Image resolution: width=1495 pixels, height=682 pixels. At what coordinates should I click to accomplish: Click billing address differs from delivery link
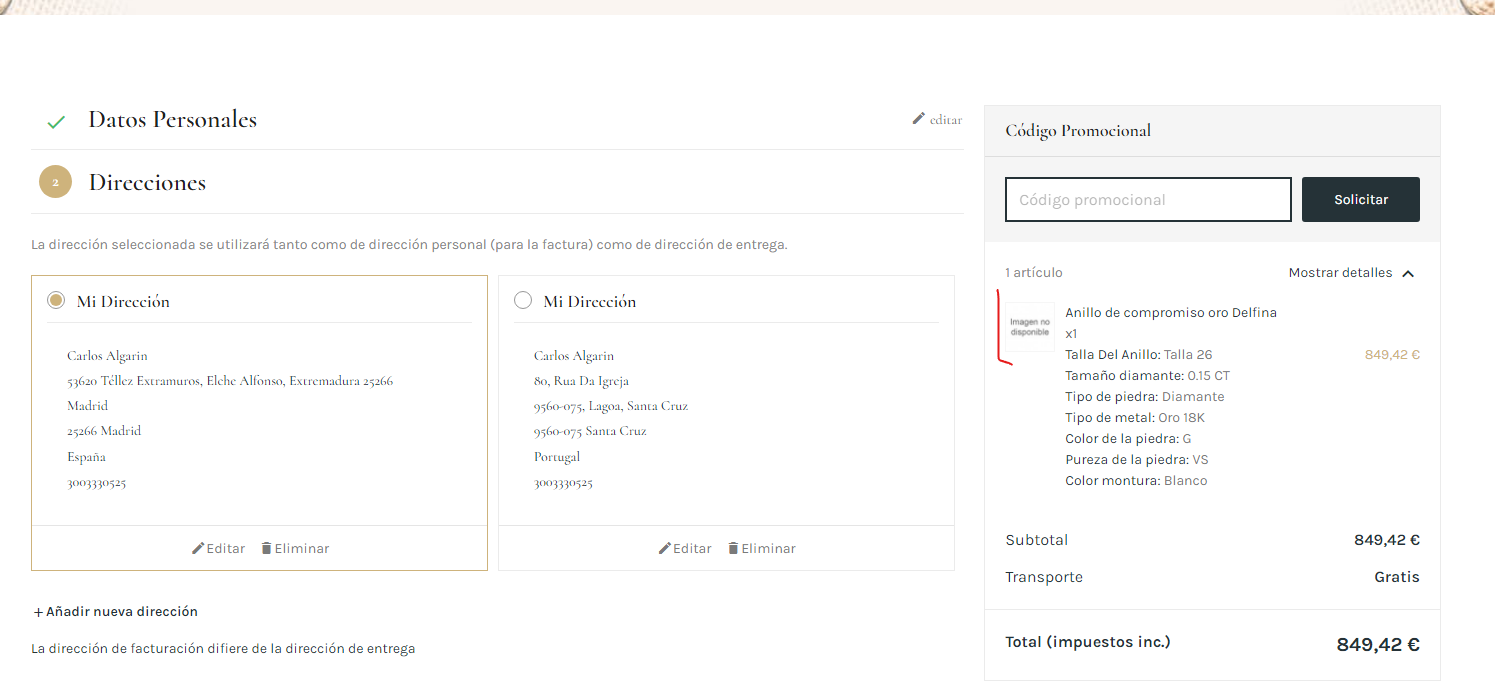223,649
